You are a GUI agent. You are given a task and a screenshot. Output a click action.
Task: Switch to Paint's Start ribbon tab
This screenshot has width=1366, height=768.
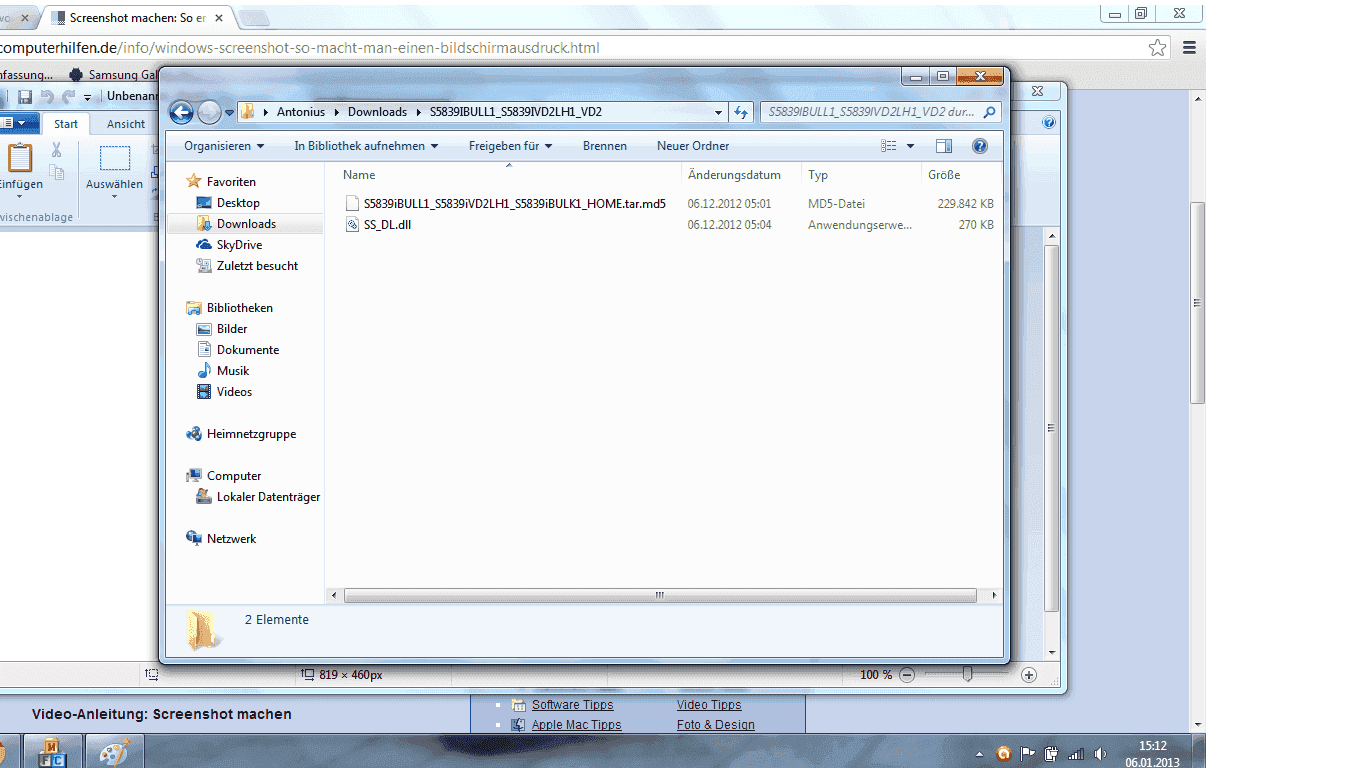pos(66,124)
